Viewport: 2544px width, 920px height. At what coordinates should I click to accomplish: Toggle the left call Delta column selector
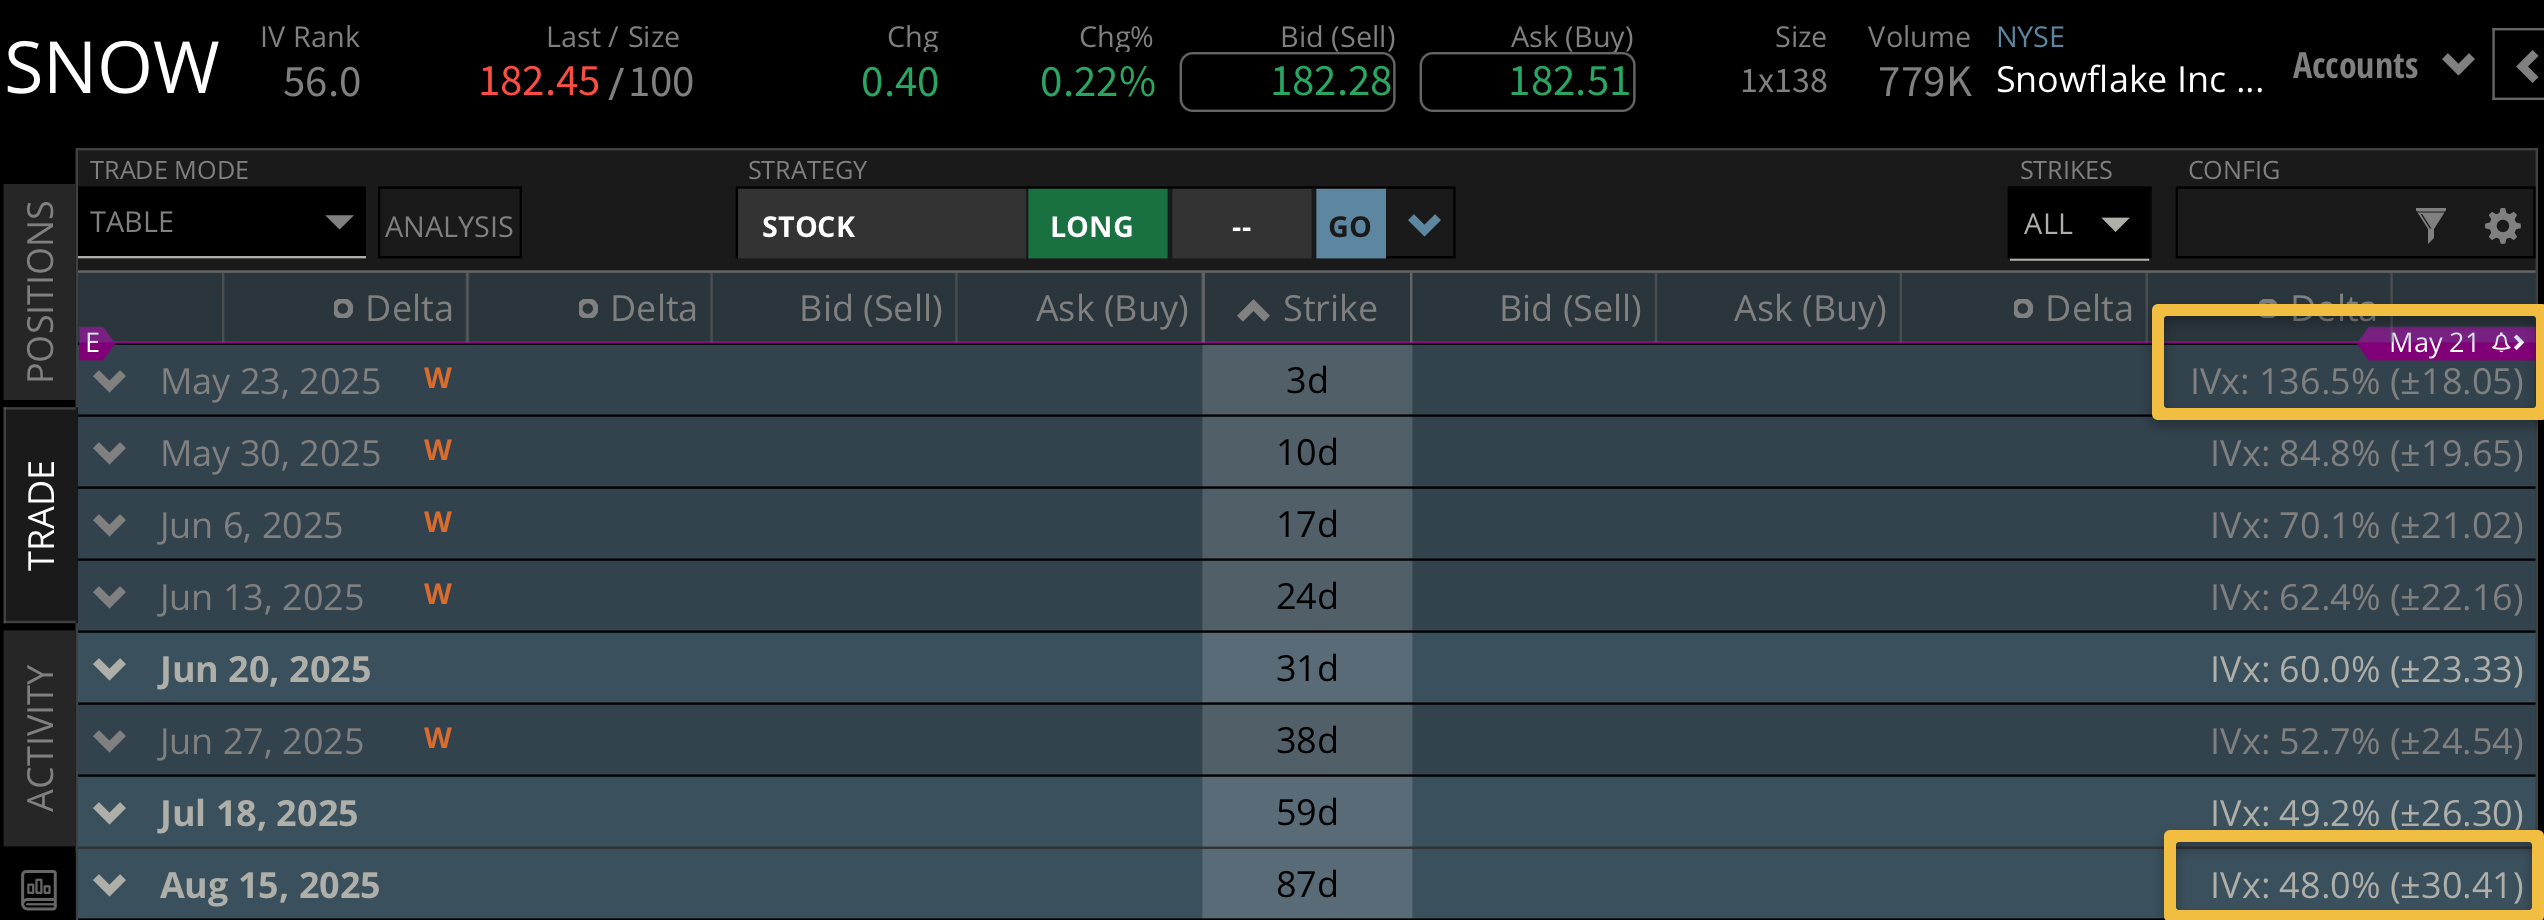pos(343,309)
